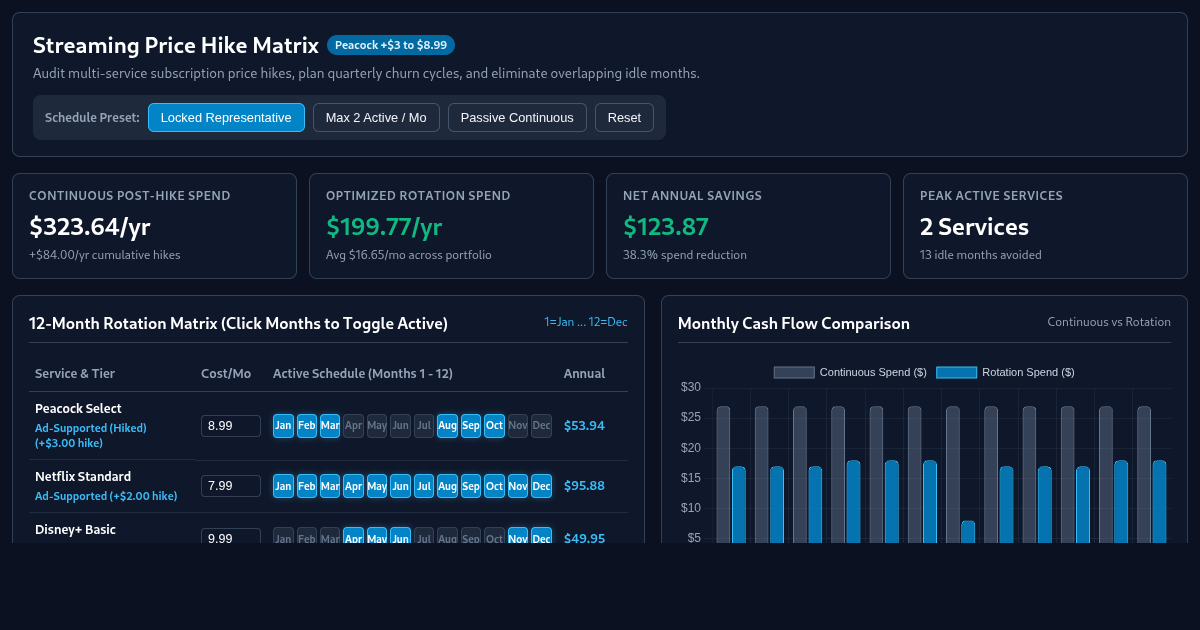The height and width of the screenshot is (630, 1200).
Task: Toggle Jan for Peacock Select
Action: (x=284, y=426)
